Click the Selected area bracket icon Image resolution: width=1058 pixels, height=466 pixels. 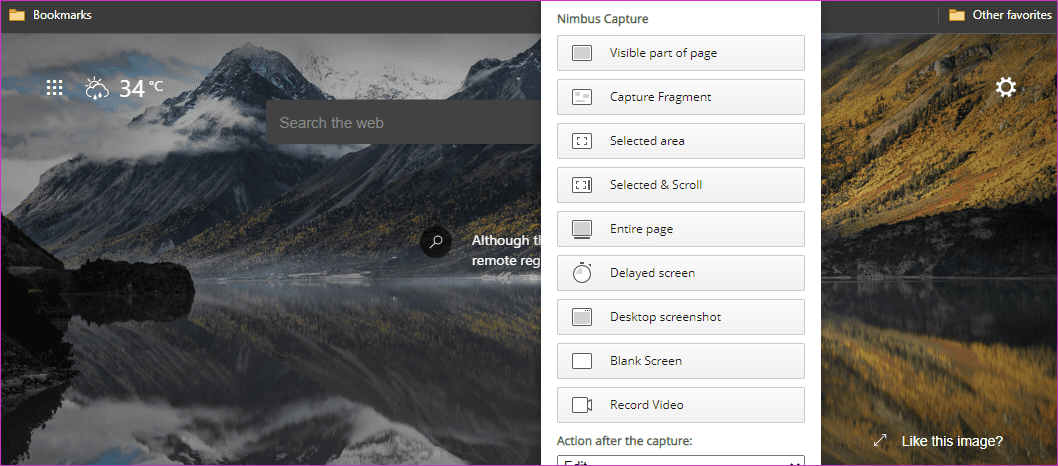582,141
